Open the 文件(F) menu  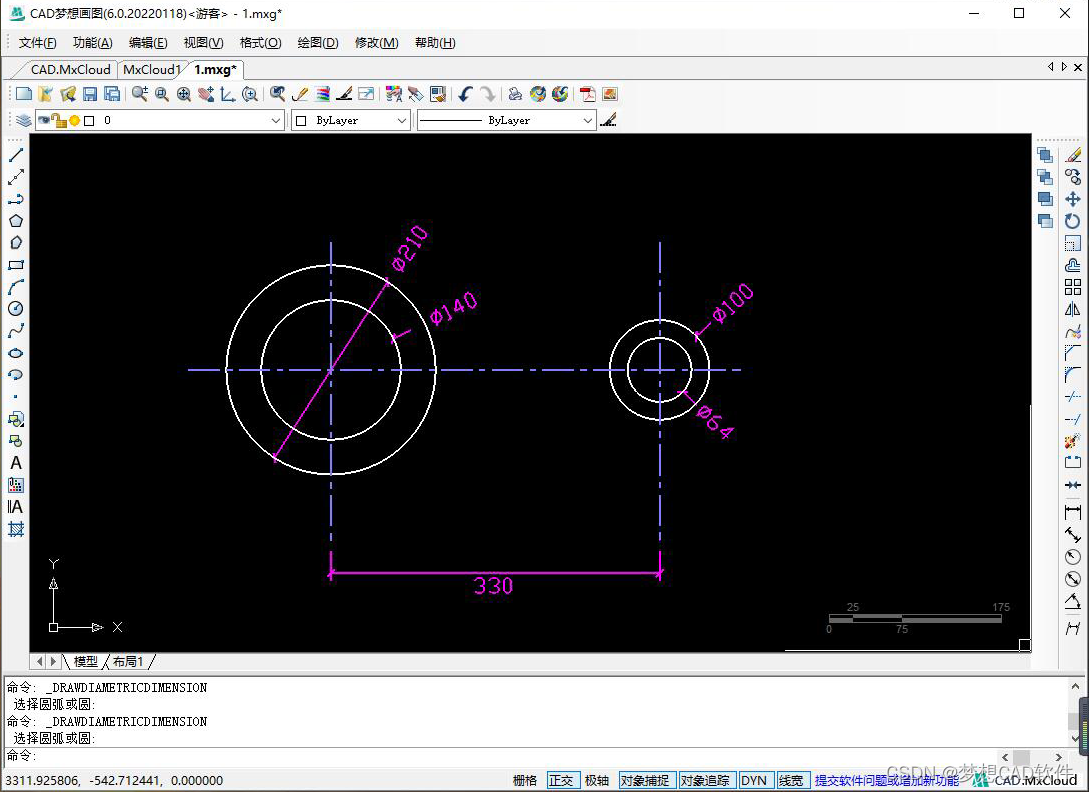tap(38, 43)
